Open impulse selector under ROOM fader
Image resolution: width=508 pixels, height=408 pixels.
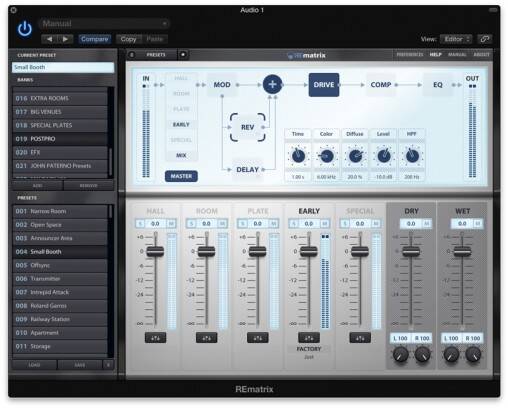tap(206, 338)
